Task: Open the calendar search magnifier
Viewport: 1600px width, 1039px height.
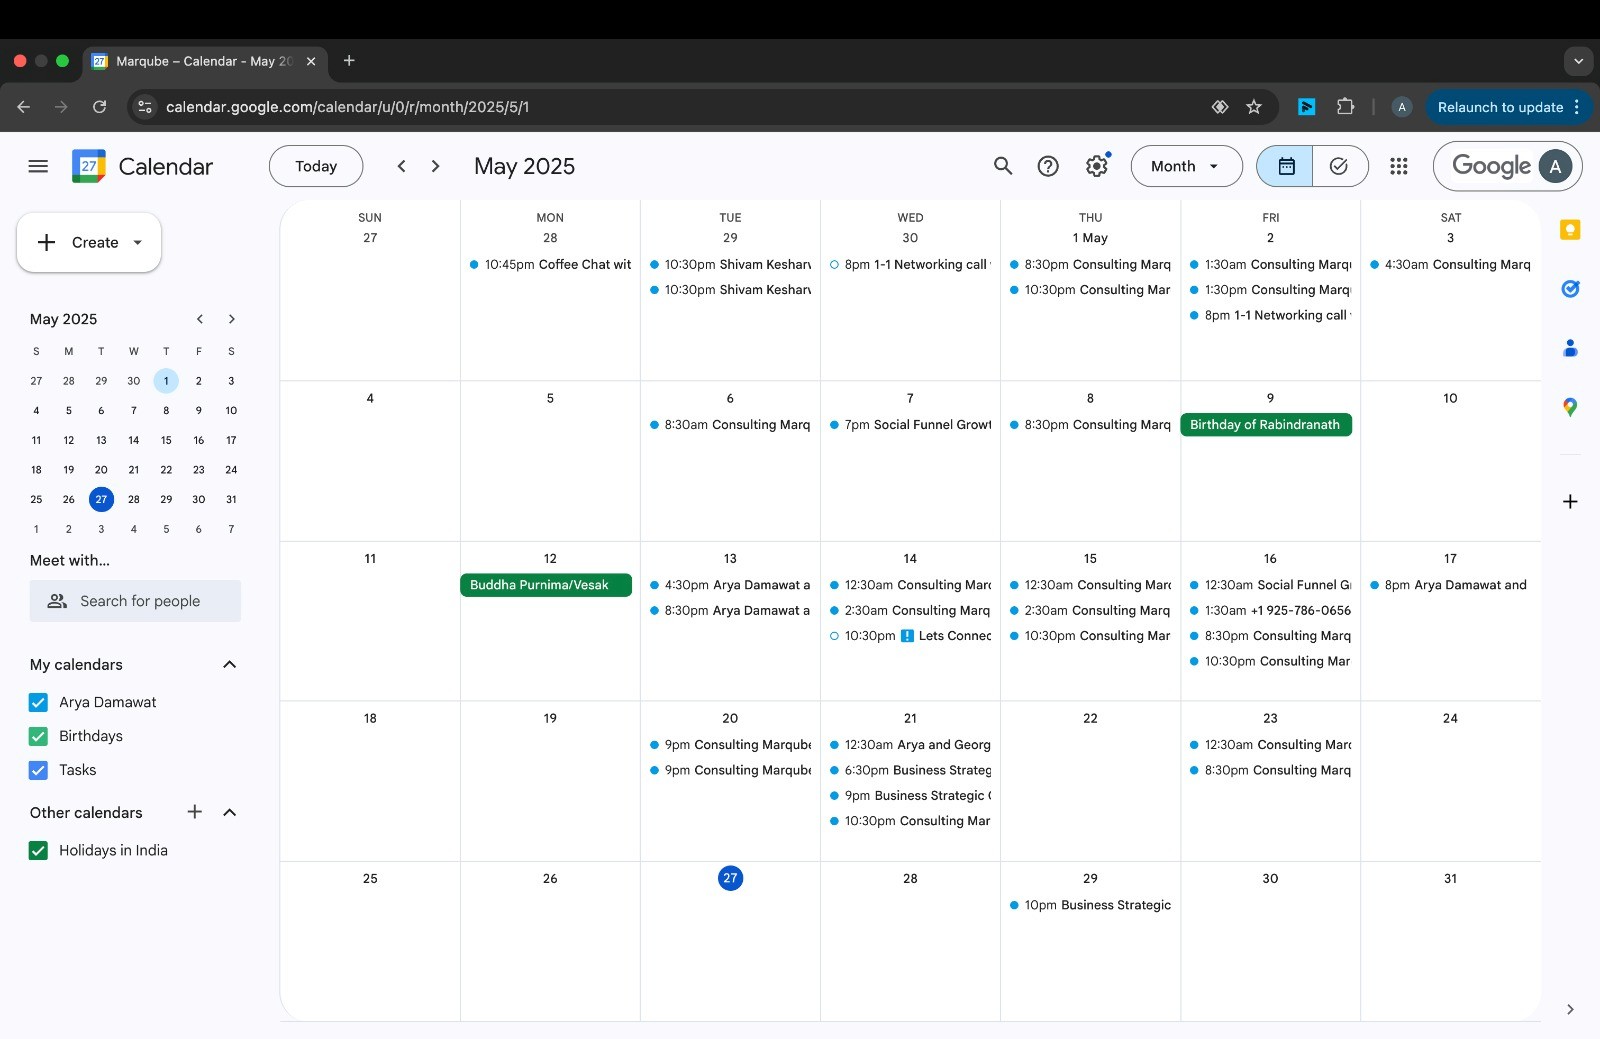Action: click(1002, 166)
